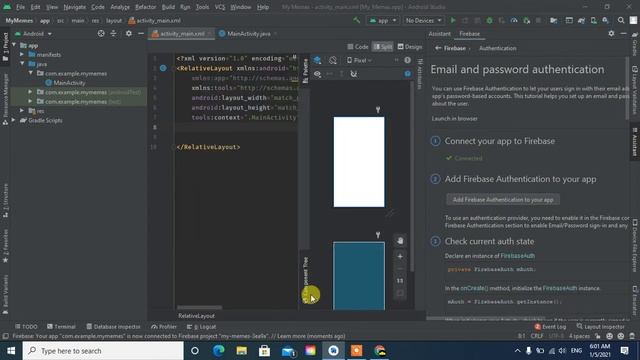Image resolution: width=640 pixels, height=360 pixels.
Task: Open File Explorer from the taskbar
Action: click(242, 351)
